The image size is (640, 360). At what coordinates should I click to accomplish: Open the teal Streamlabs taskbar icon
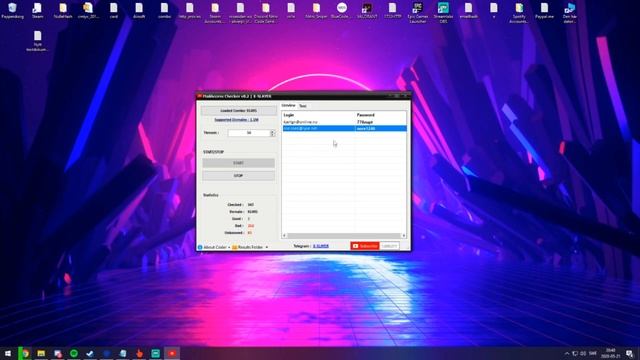(156, 353)
